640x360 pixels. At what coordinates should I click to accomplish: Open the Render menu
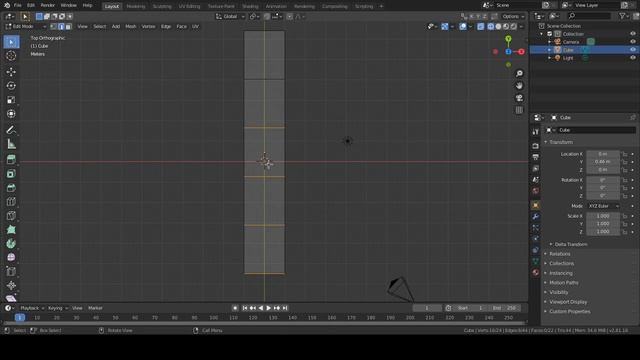pyautogui.click(x=47, y=6)
